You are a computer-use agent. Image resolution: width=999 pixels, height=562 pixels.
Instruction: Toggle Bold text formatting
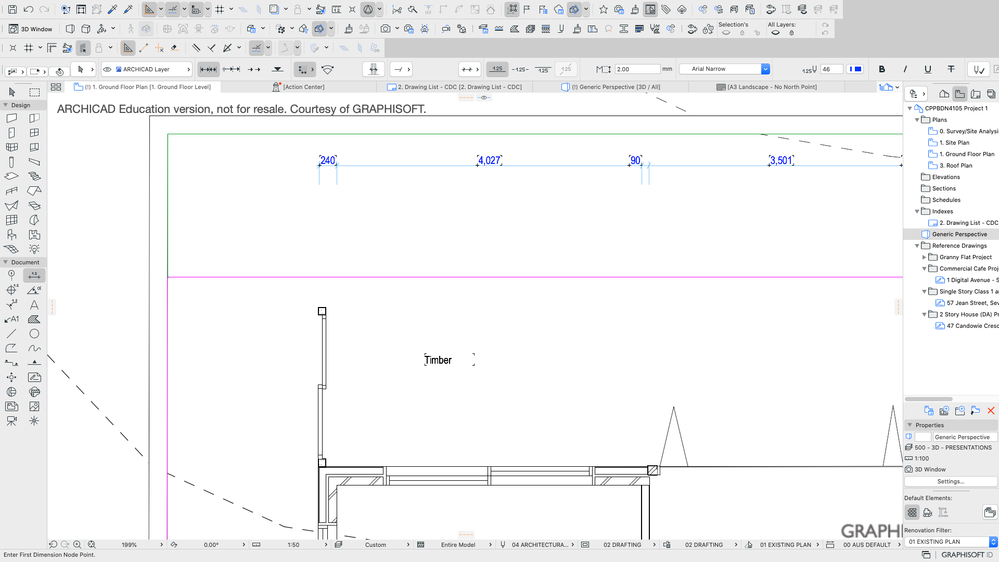(x=881, y=69)
